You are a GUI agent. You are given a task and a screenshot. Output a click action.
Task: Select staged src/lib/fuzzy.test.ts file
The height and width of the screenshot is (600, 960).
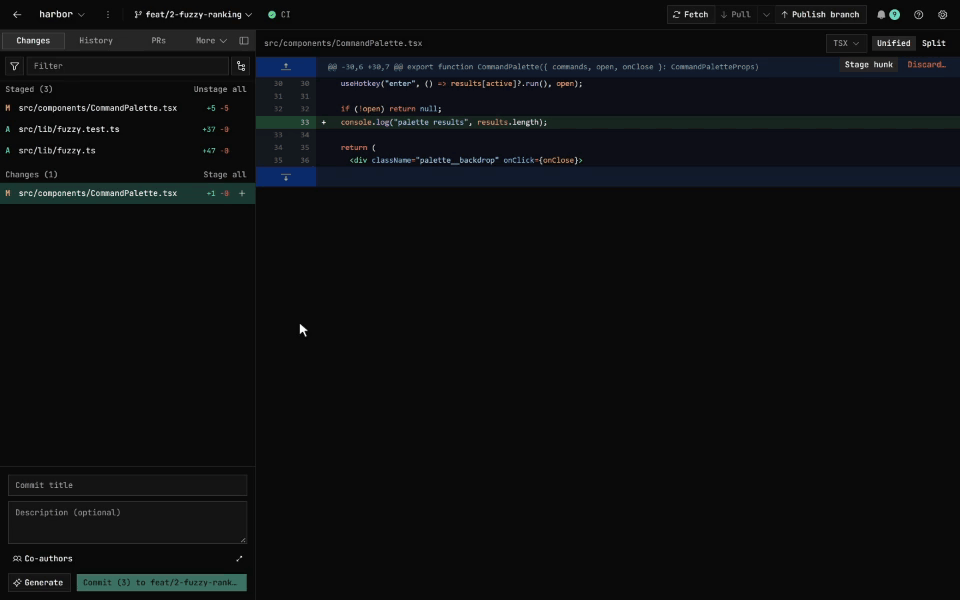pyautogui.click(x=127, y=129)
